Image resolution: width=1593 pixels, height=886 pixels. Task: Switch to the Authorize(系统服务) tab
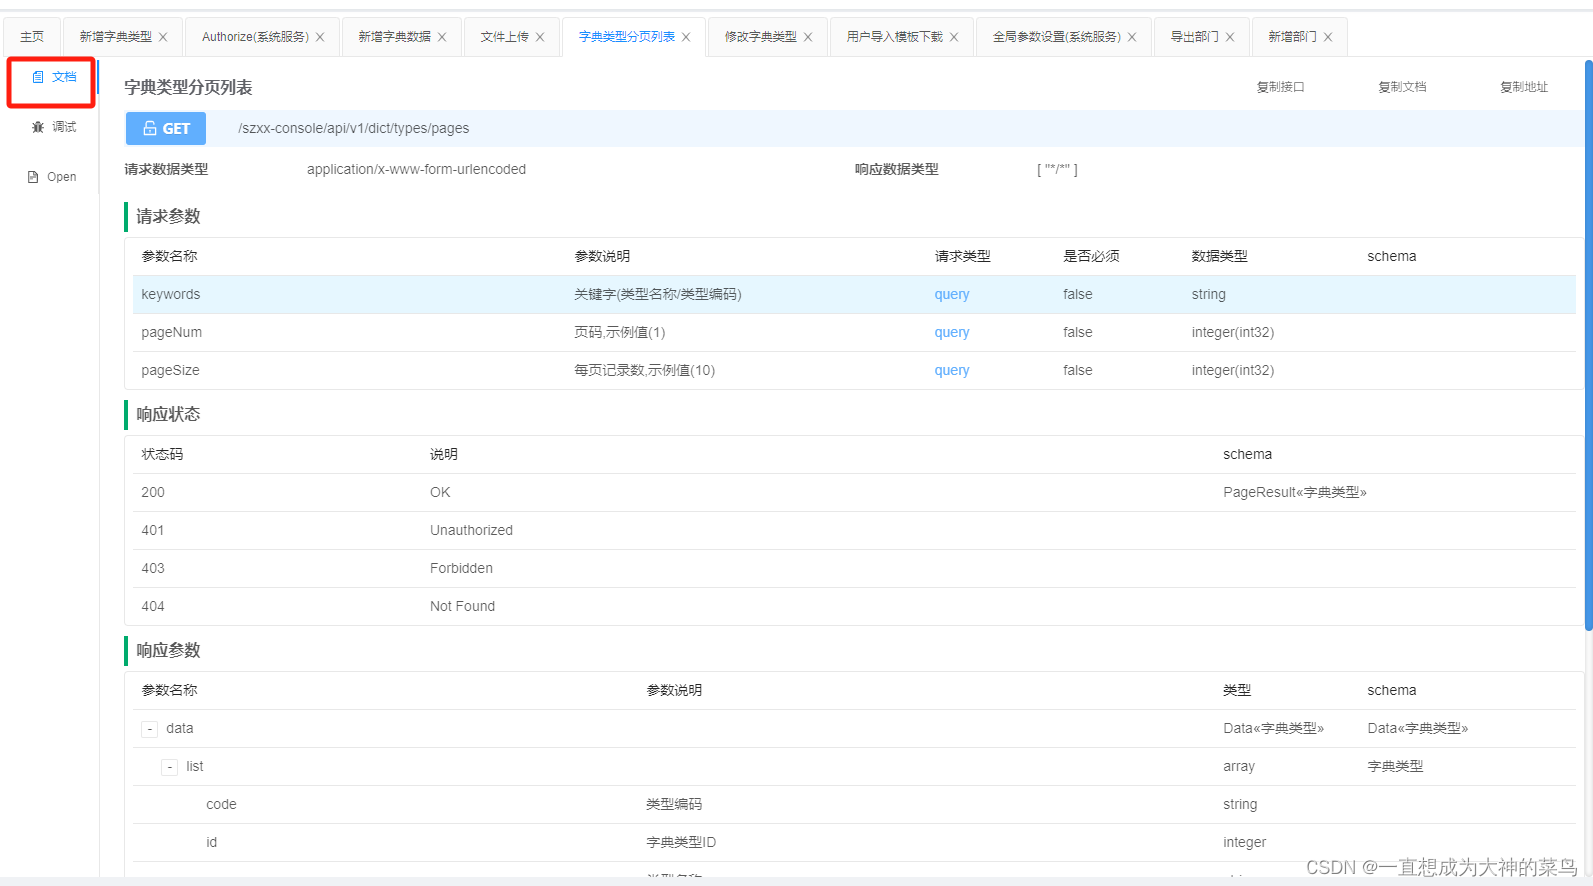tap(255, 37)
